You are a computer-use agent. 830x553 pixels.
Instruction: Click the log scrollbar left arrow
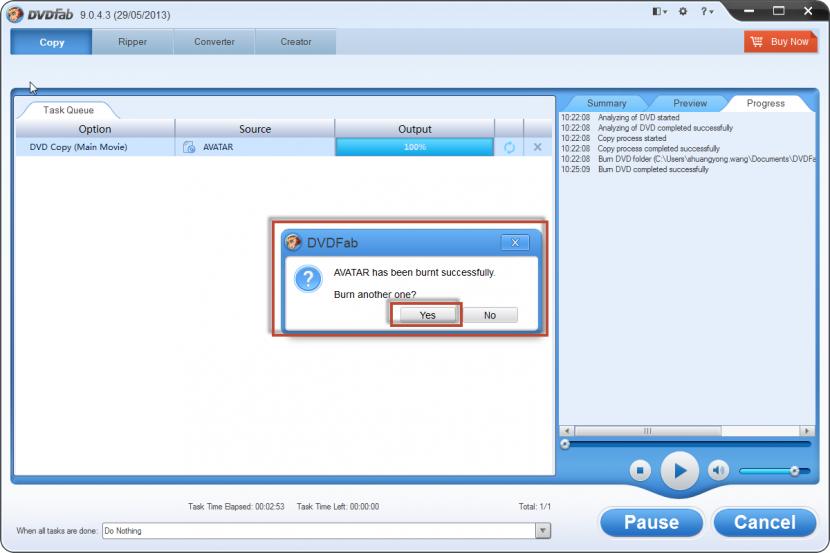tap(567, 431)
